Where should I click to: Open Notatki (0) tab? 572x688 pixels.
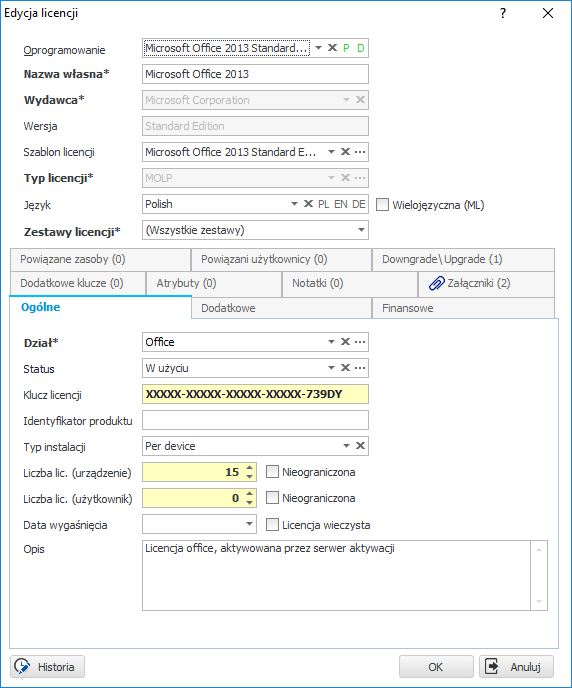coord(350,283)
